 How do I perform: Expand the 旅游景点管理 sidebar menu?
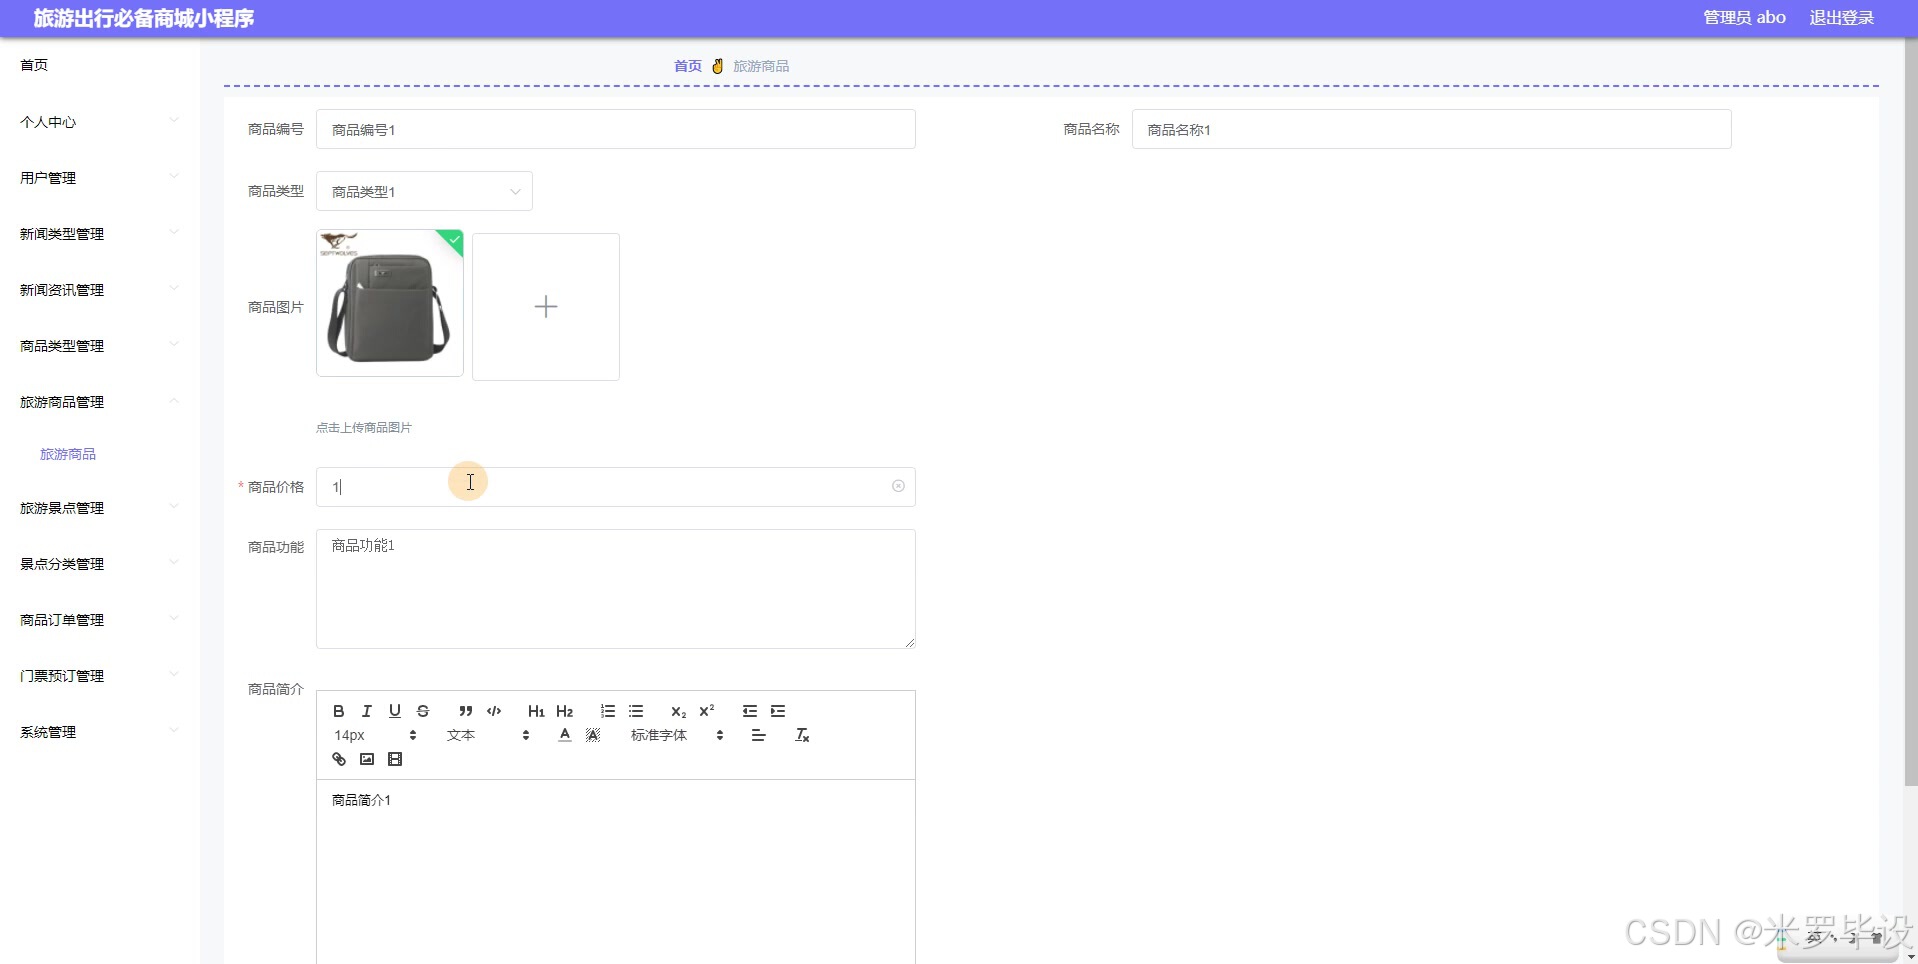click(99, 508)
